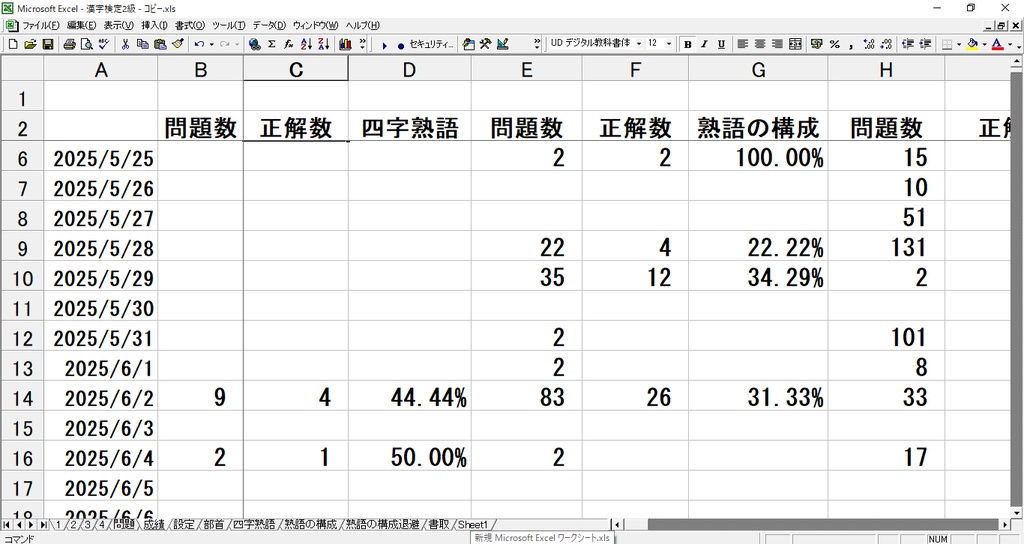Apply Currency style formatting
The height and width of the screenshot is (544, 1024).
tap(816, 44)
